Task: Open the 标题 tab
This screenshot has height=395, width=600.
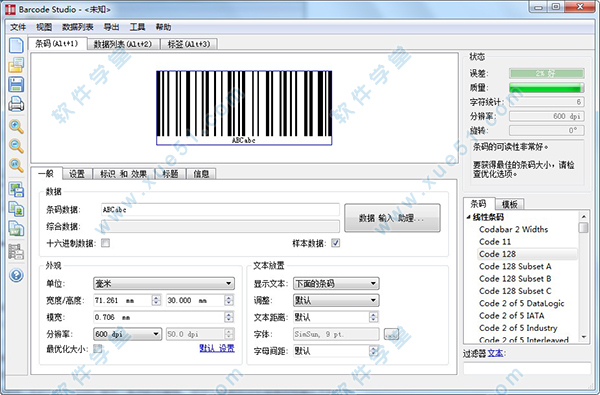Action: (170, 174)
